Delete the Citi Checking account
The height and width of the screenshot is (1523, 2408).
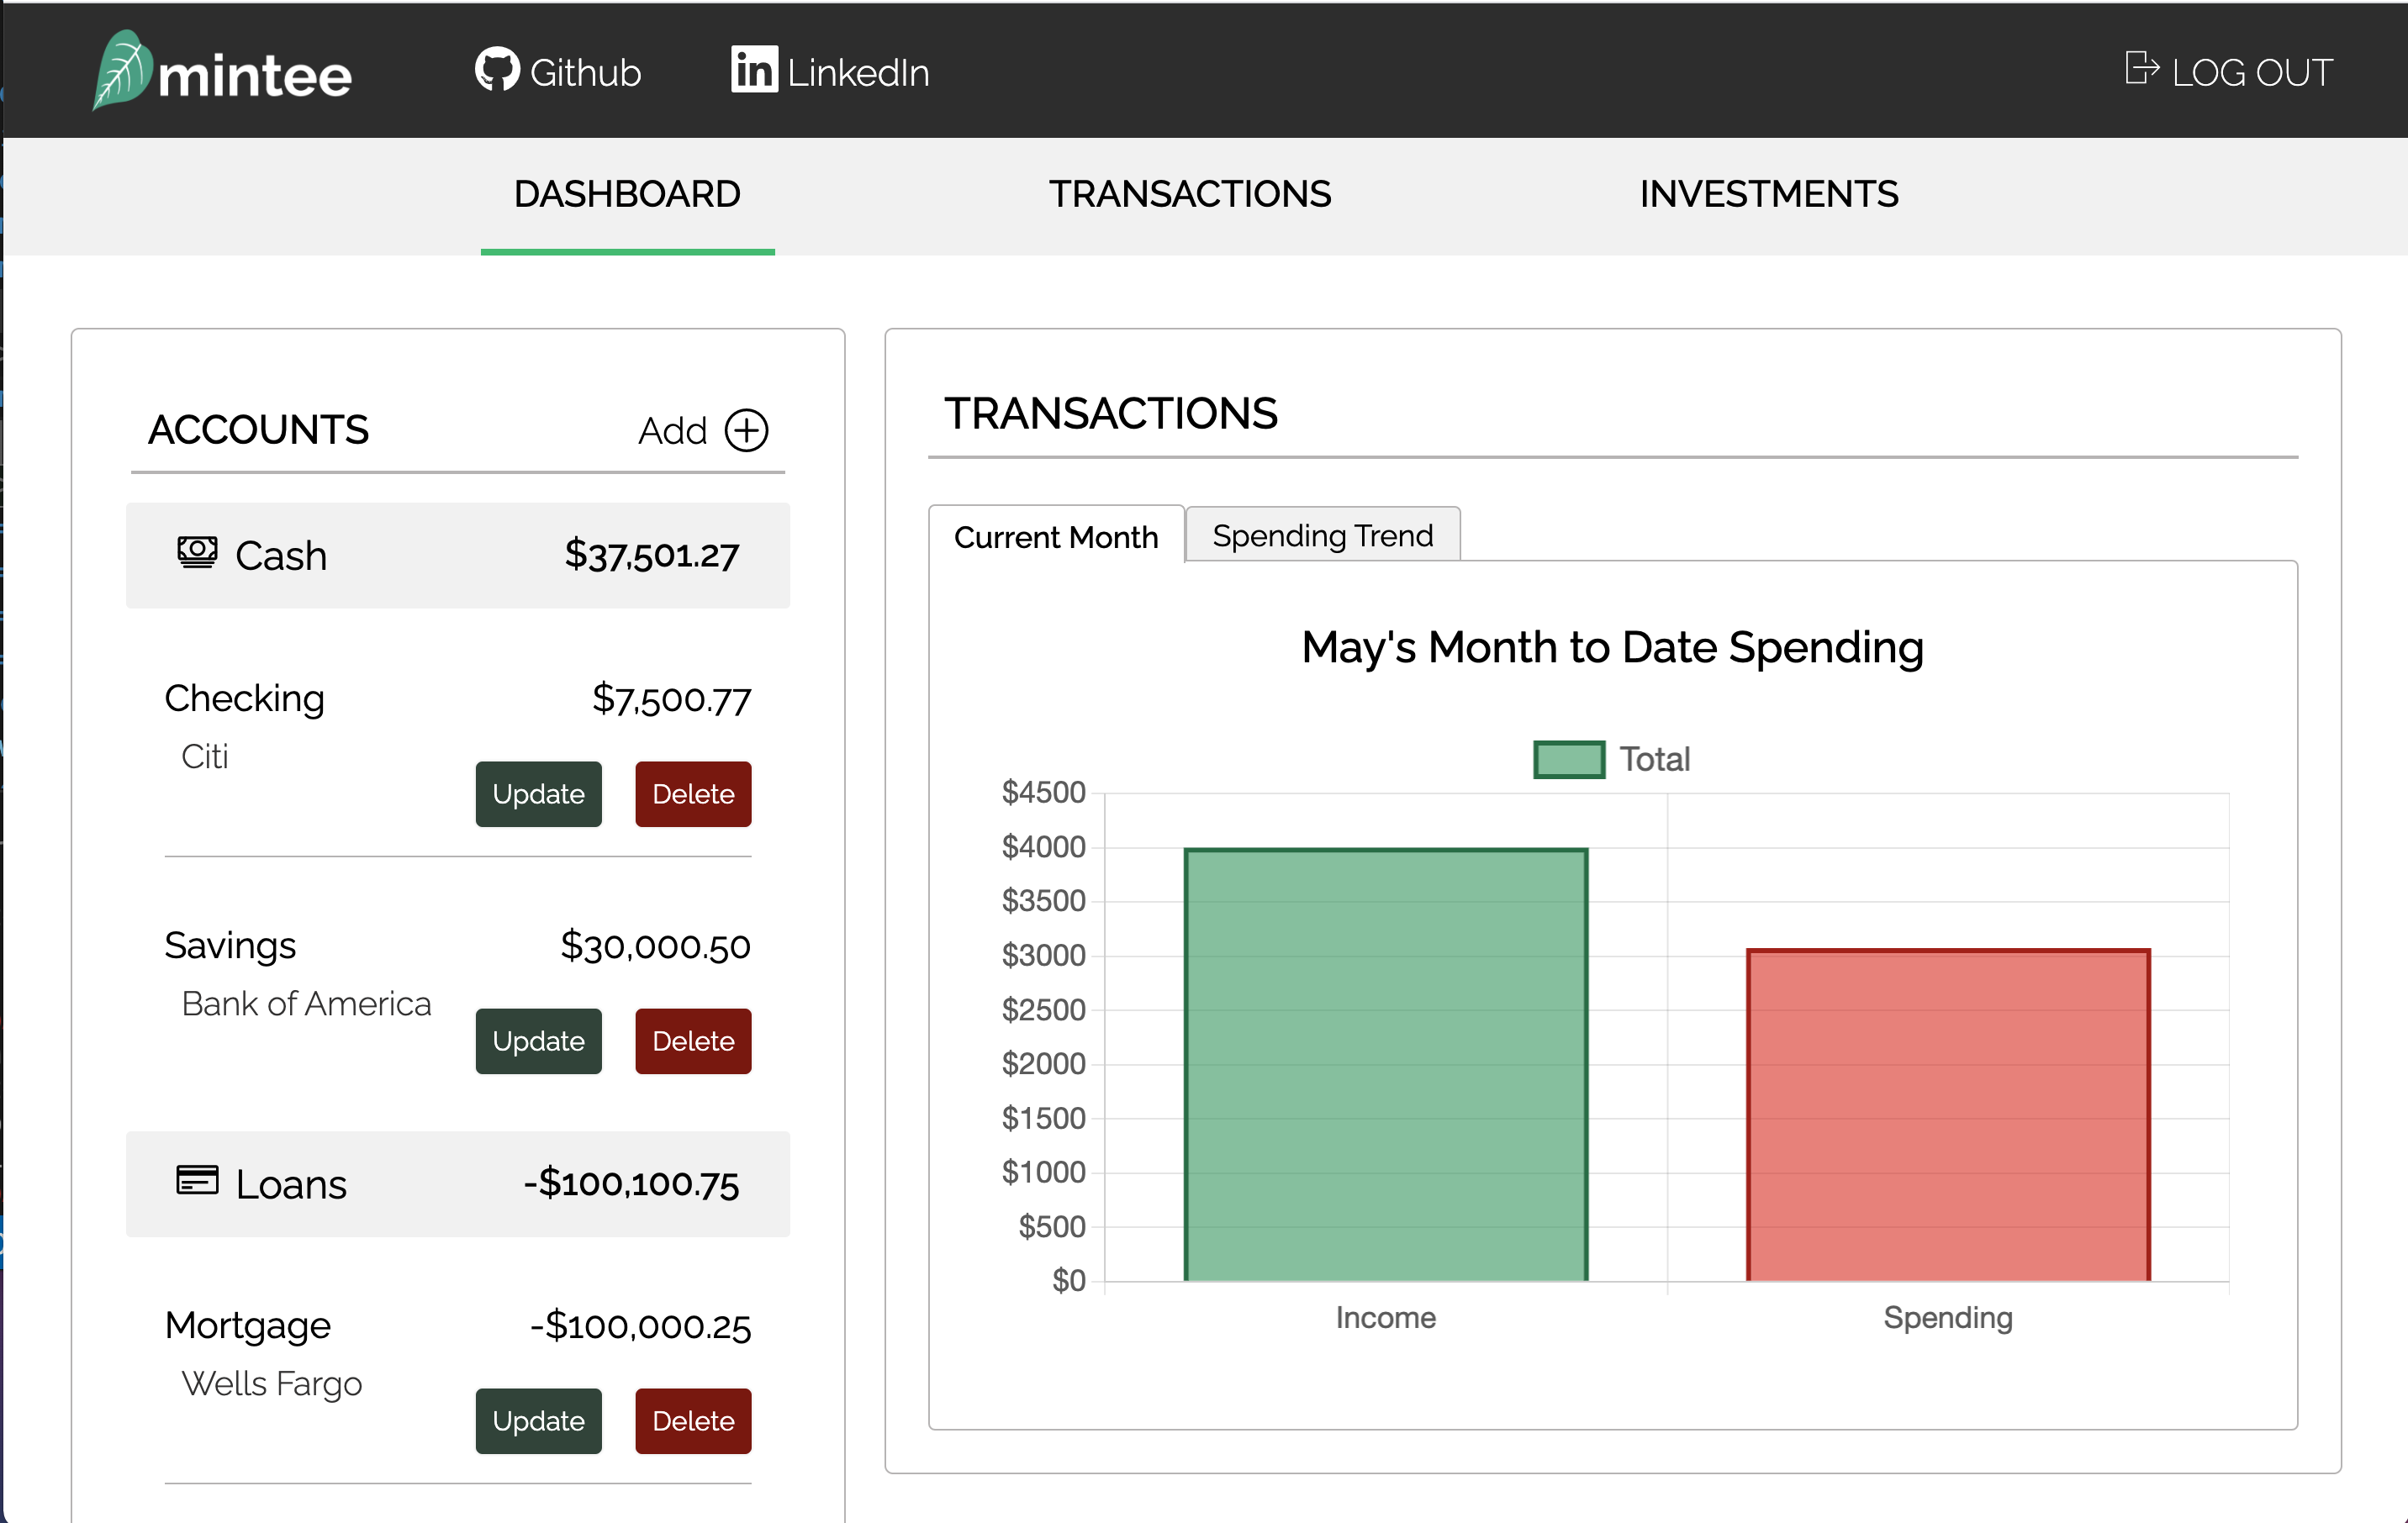(693, 794)
